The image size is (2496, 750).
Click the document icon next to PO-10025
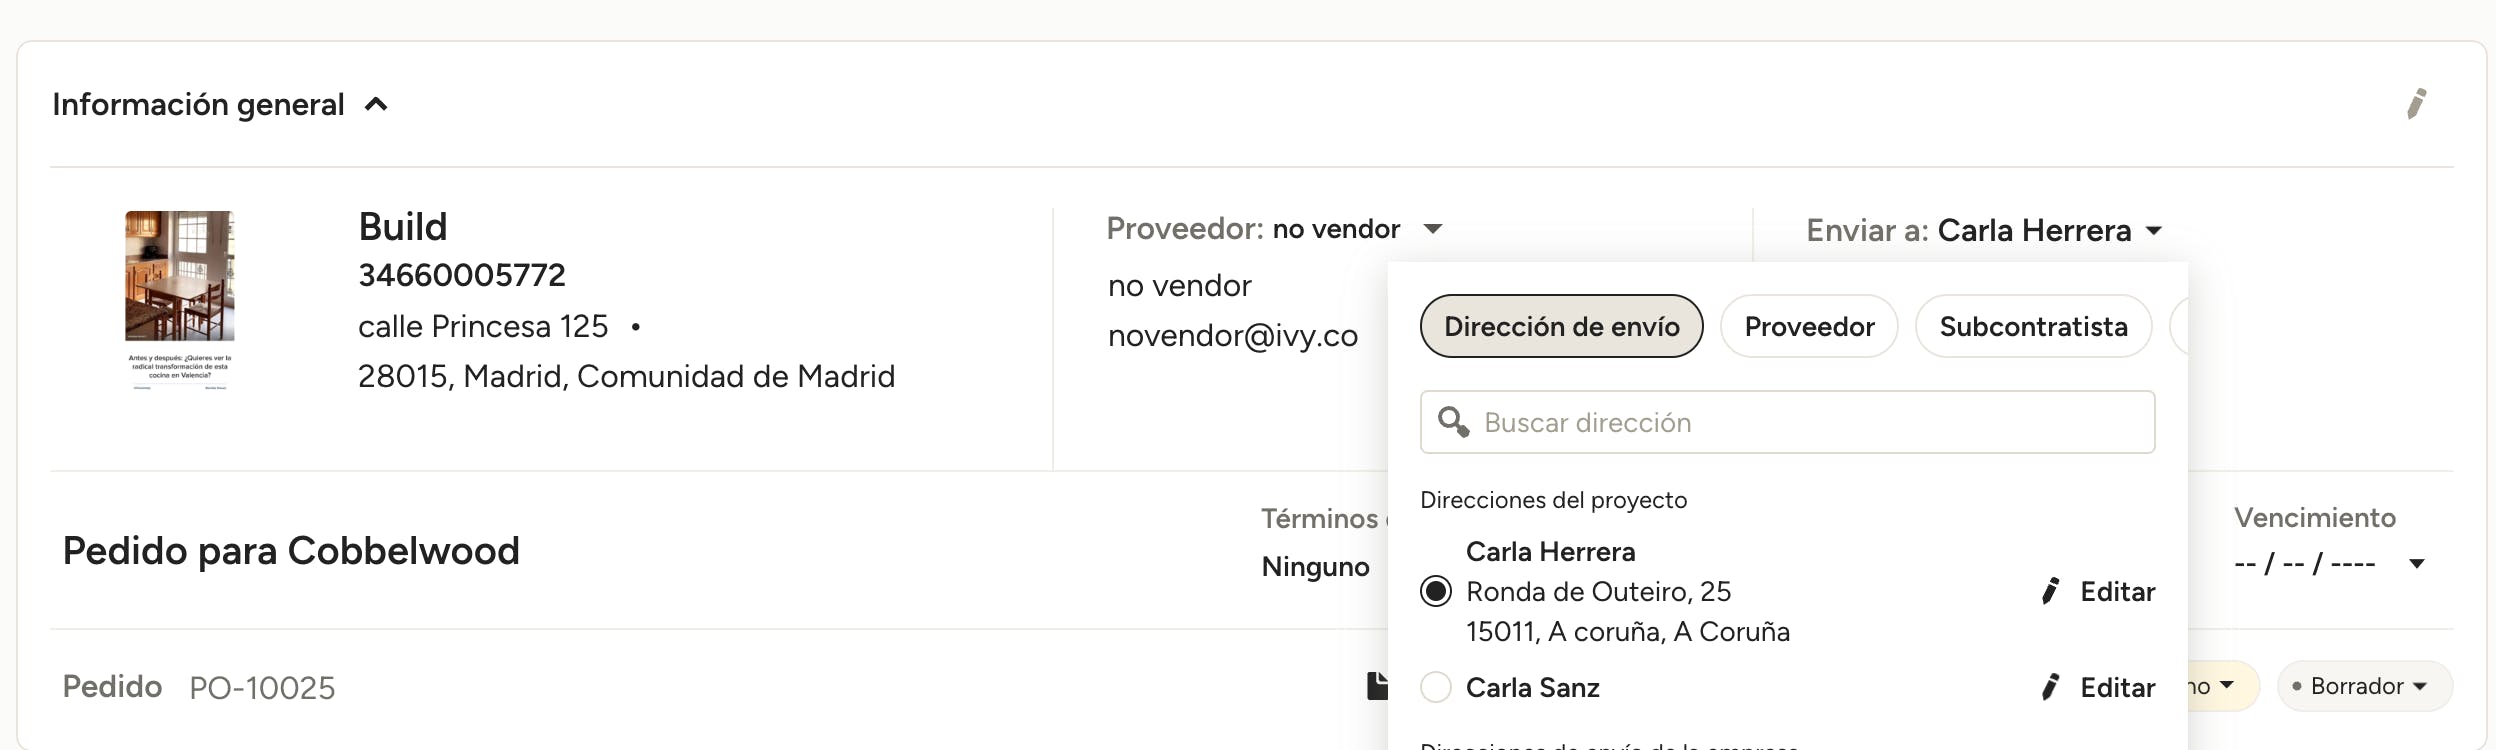(x=1377, y=686)
